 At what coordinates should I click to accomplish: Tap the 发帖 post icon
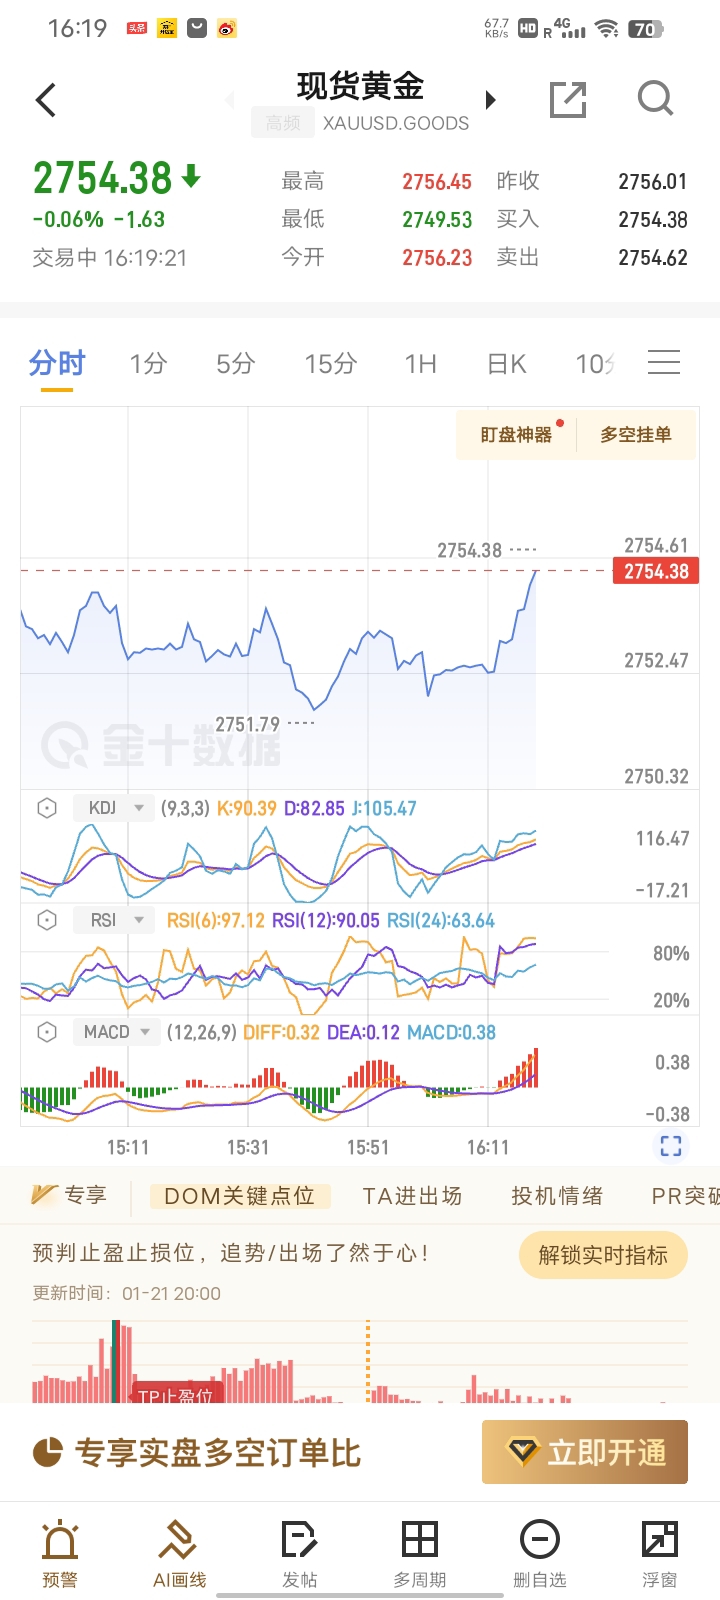[299, 1552]
